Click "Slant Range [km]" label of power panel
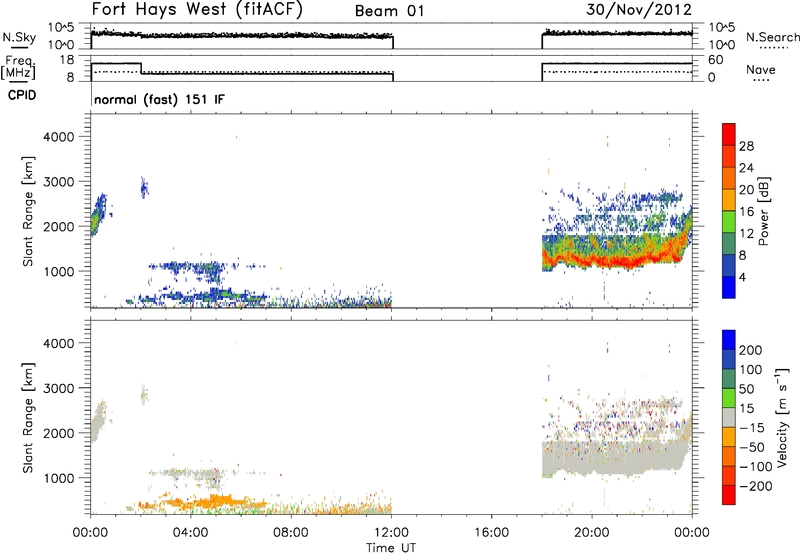800x554 pixels. click(28, 211)
